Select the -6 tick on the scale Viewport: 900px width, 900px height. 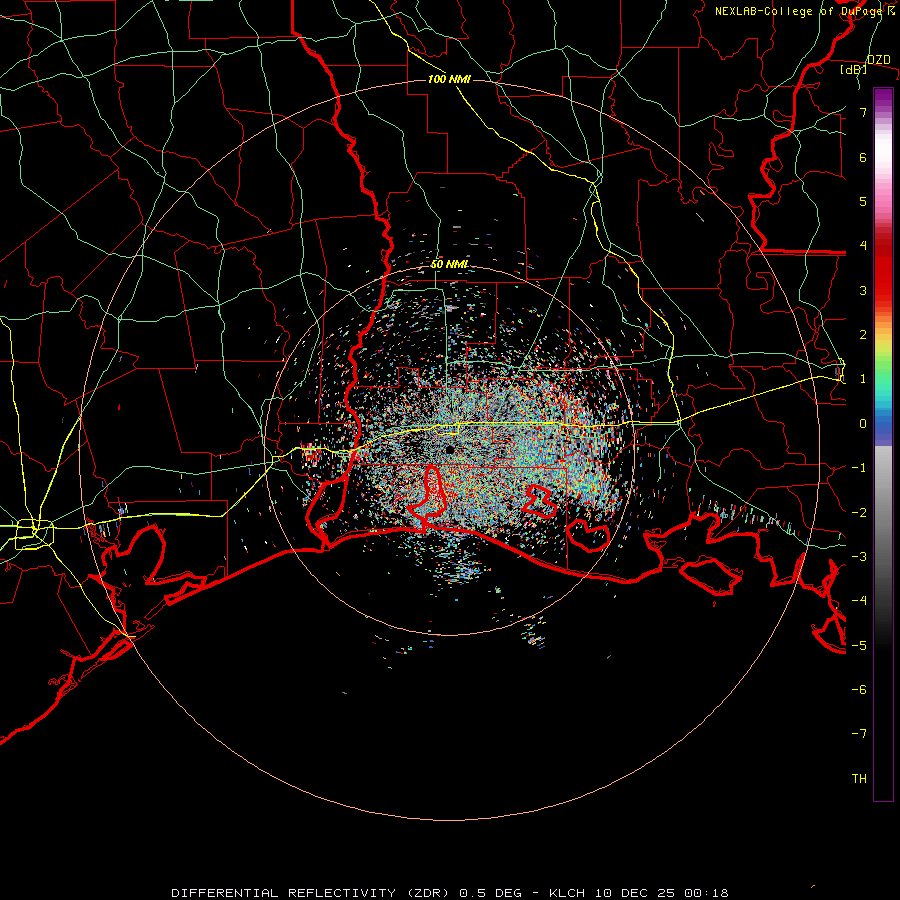[x=859, y=689]
